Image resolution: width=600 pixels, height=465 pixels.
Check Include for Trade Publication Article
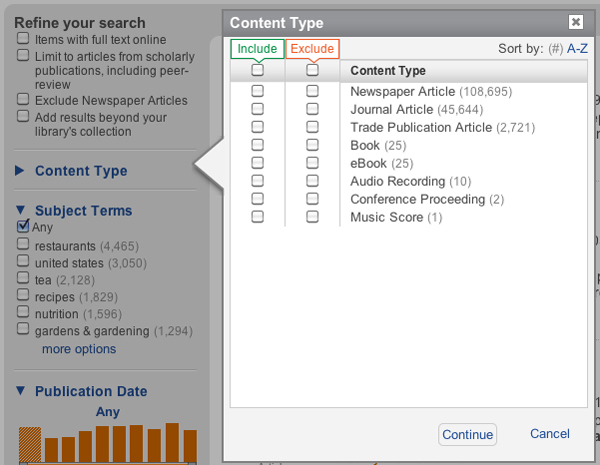point(258,127)
